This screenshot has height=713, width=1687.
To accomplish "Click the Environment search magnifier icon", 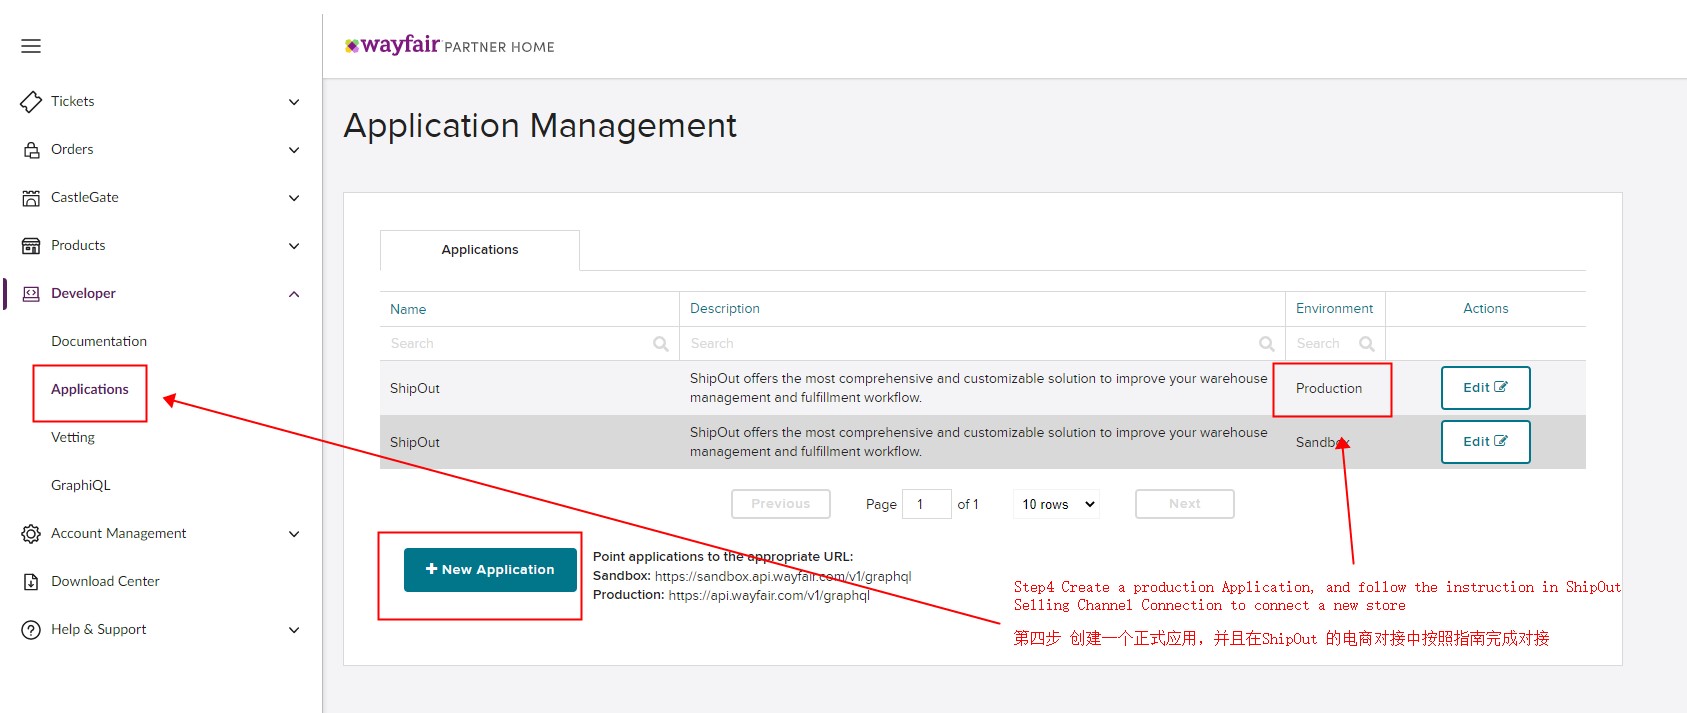I will click(x=1366, y=344).
